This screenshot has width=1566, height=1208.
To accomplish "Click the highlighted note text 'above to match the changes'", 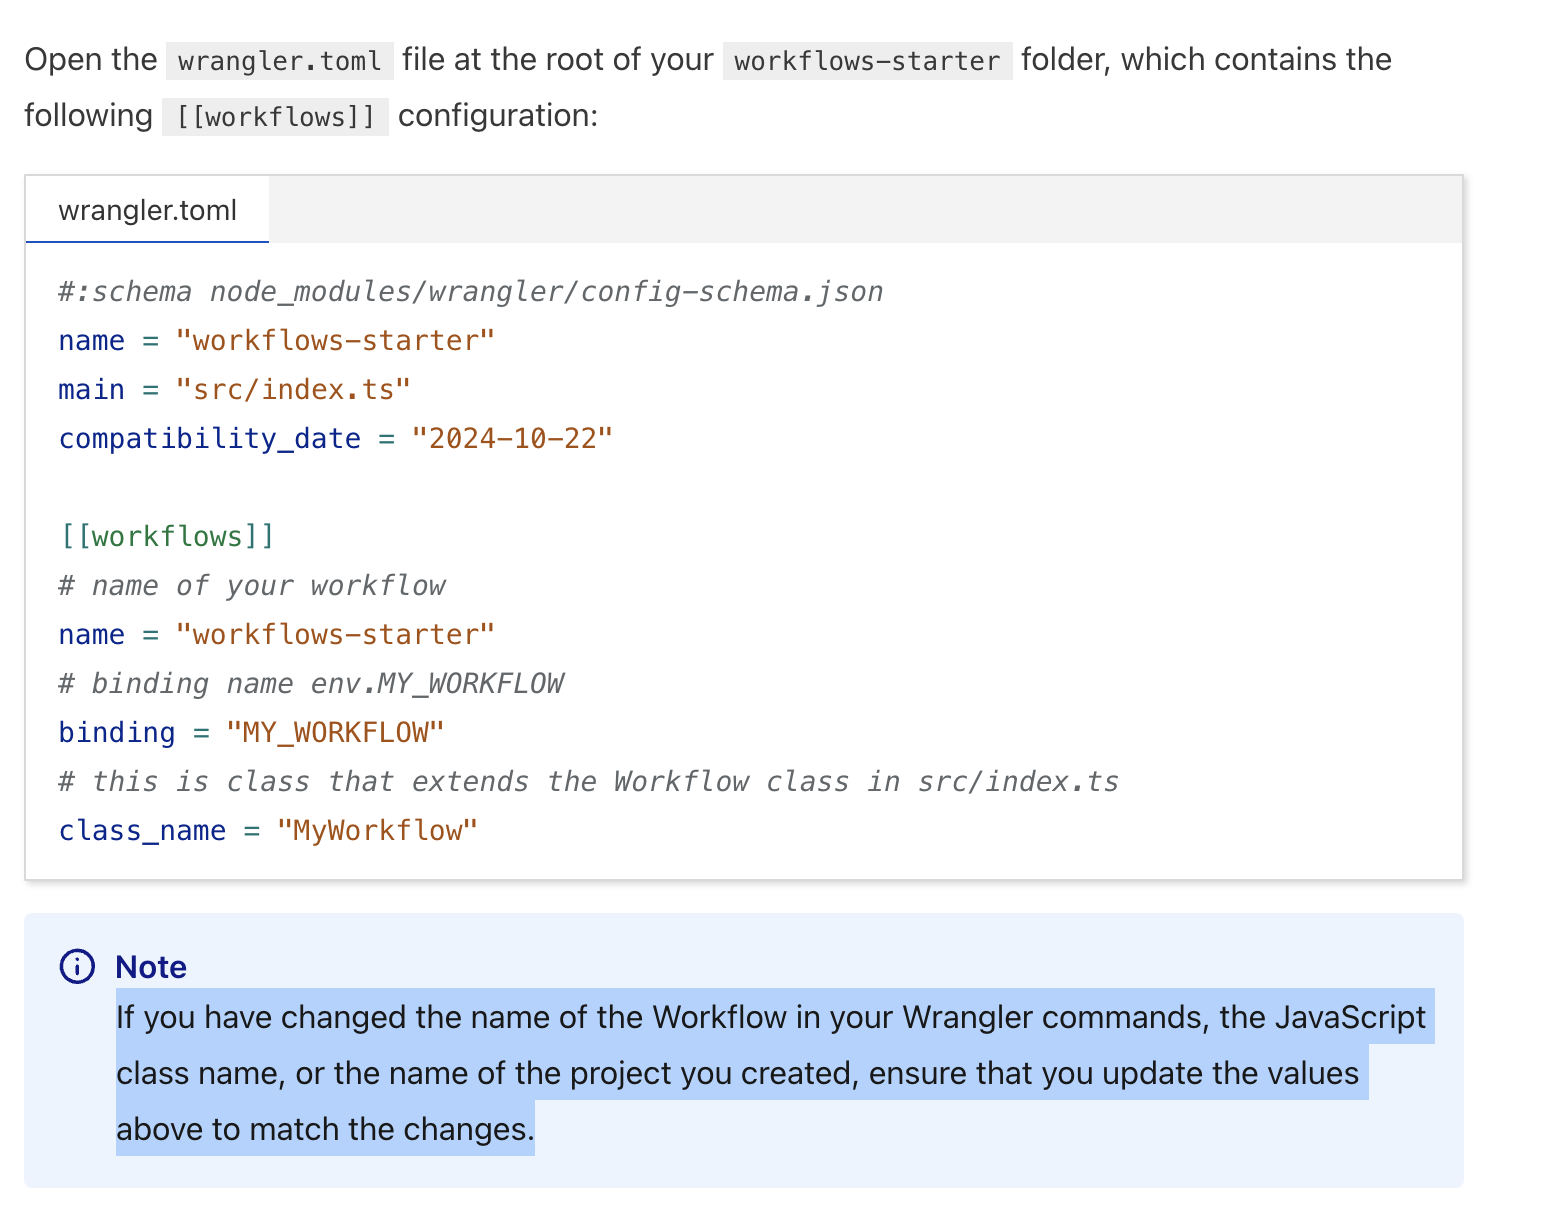I will pos(325,1130).
